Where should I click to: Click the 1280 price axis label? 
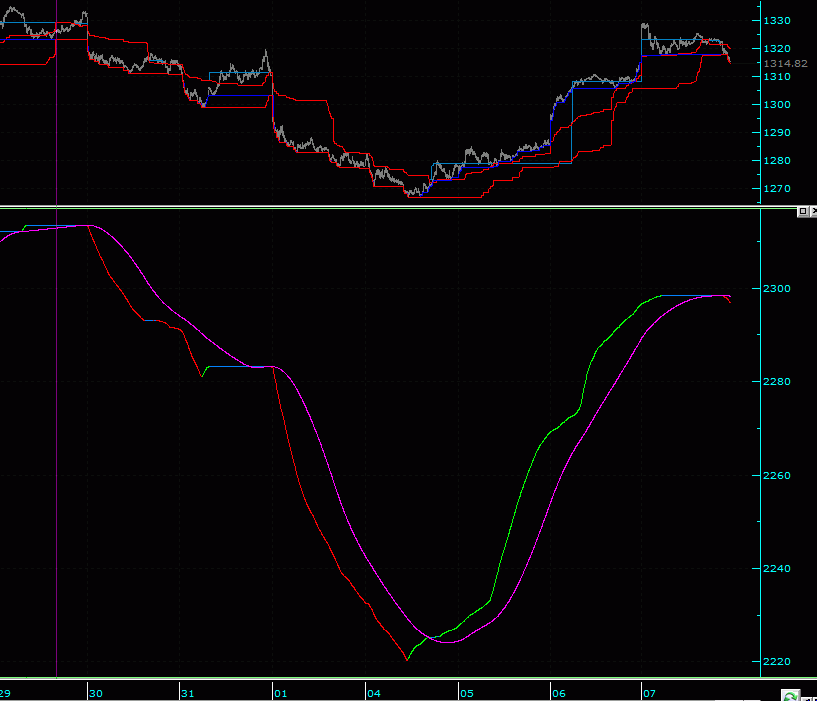click(777, 161)
